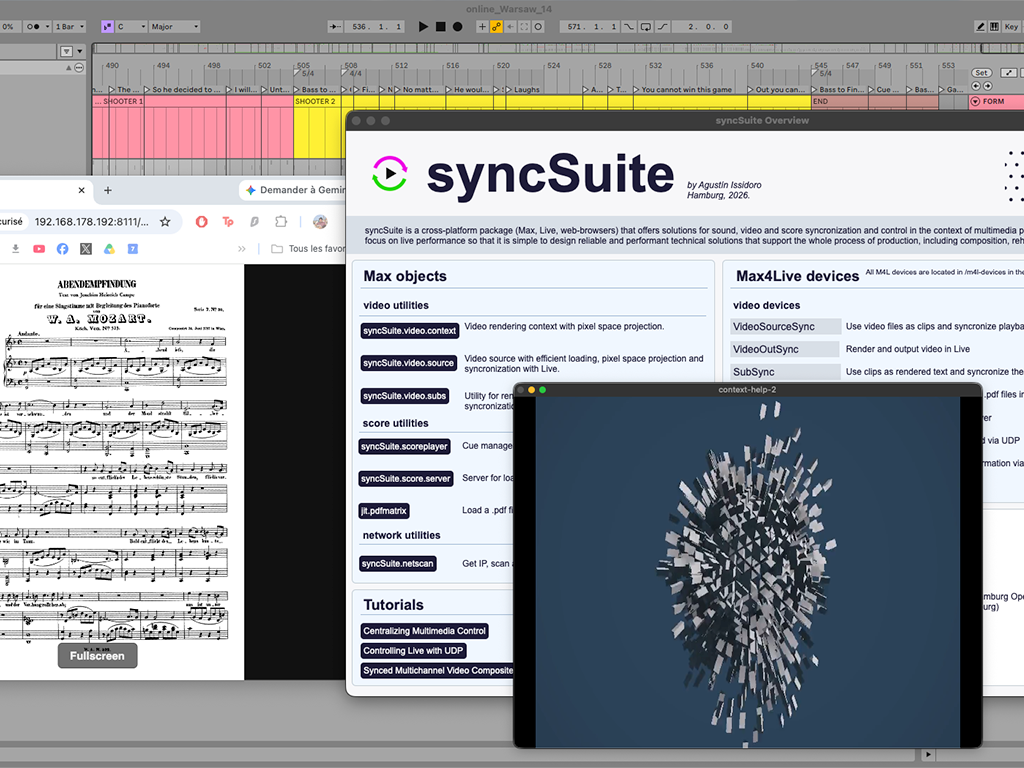Open the Tous les favoris folder

tap(308, 249)
